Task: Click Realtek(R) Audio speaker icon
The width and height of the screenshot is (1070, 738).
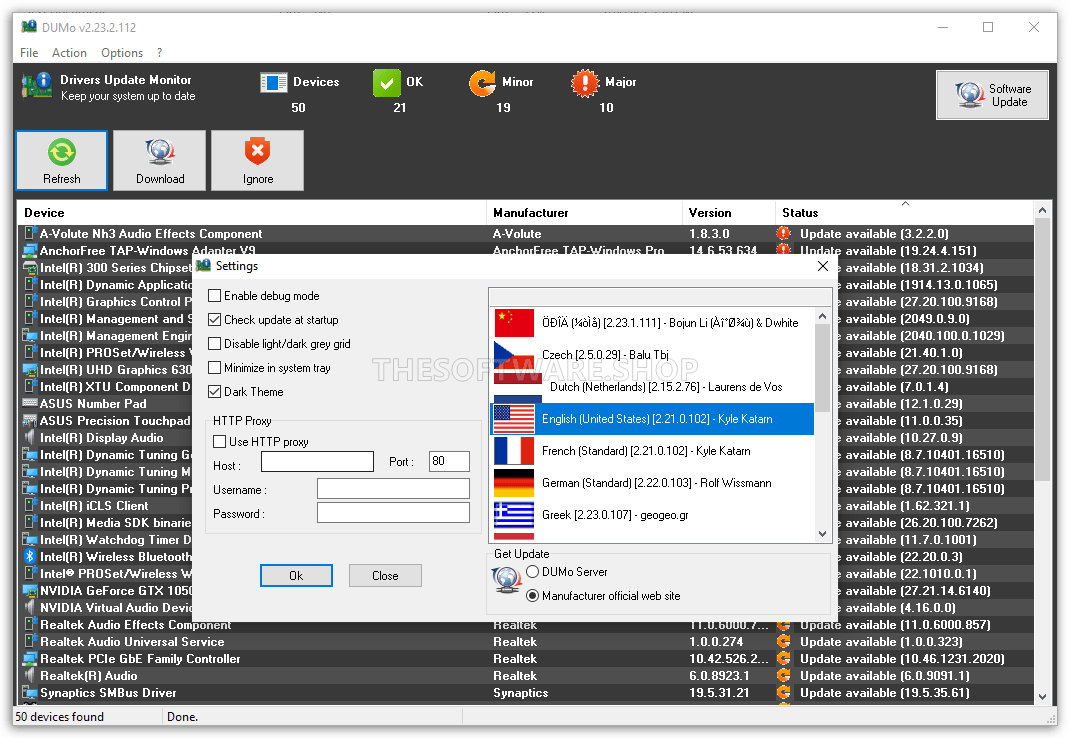Action: click(x=30, y=675)
